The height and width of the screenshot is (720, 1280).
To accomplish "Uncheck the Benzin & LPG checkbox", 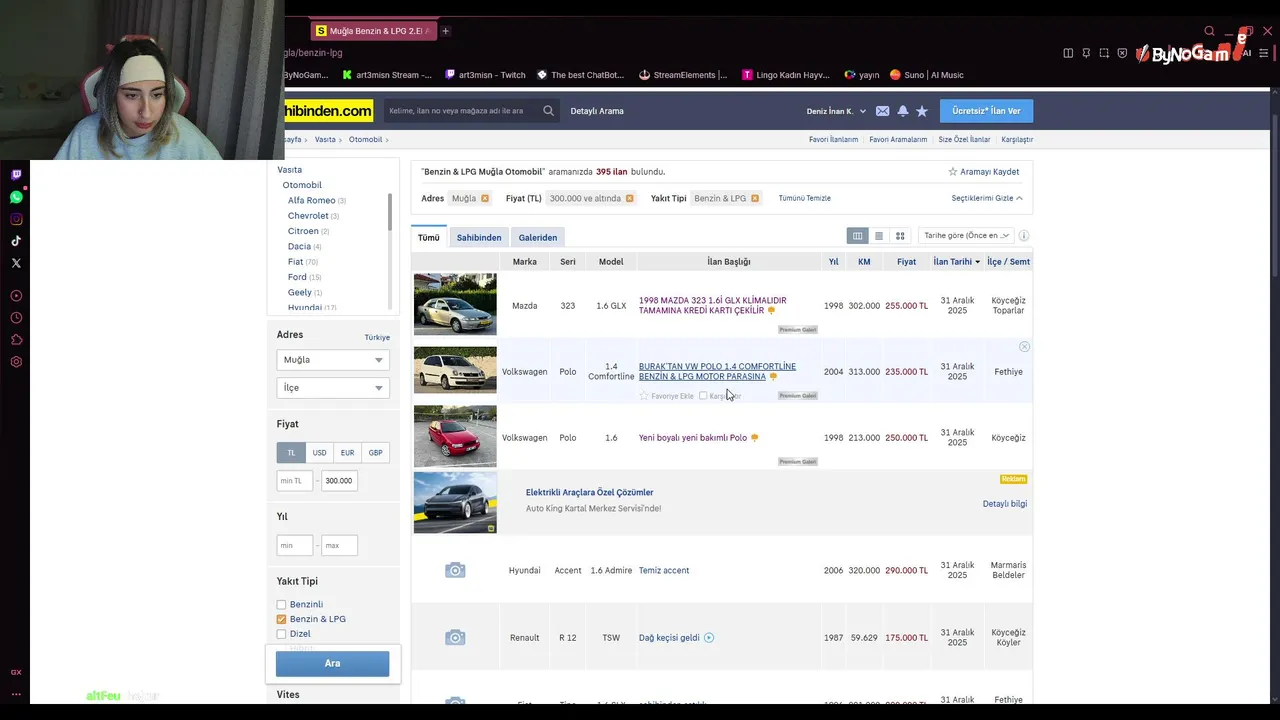I will 282,619.
